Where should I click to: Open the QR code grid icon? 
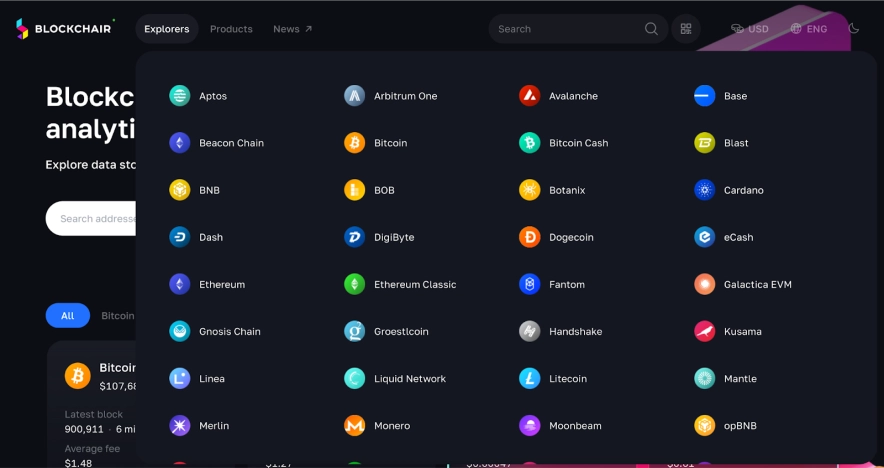[x=686, y=29]
